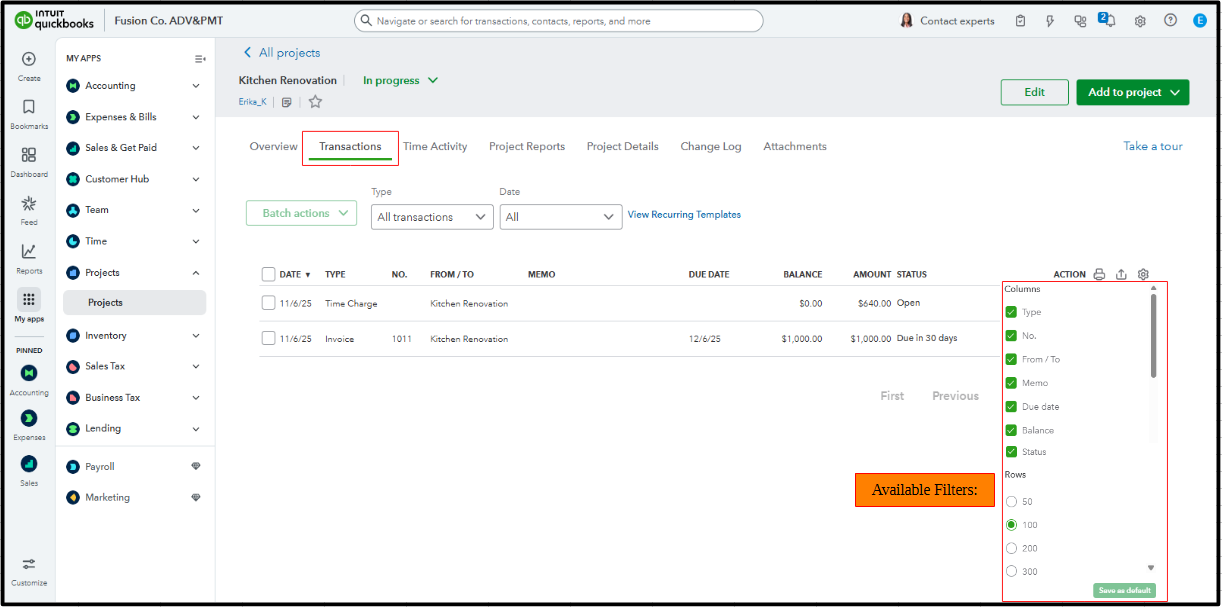Image resolution: width=1222 pixels, height=607 pixels.
Task: Uncheck the Memo column checkbox
Action: click(x=1011, y=383)
